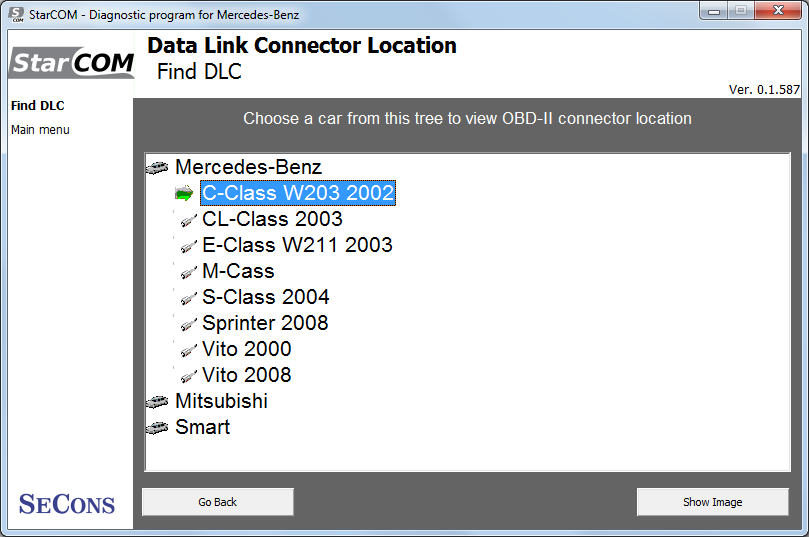Image resolution: width=809 pixels, height=537 pixels.
Task: Select Sprinter 2008 model
Action: coord(265,323)
